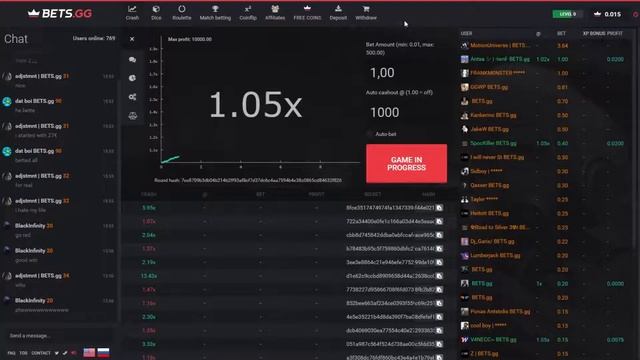Click the red YouTube footer icon

click(x=73, y=353)
